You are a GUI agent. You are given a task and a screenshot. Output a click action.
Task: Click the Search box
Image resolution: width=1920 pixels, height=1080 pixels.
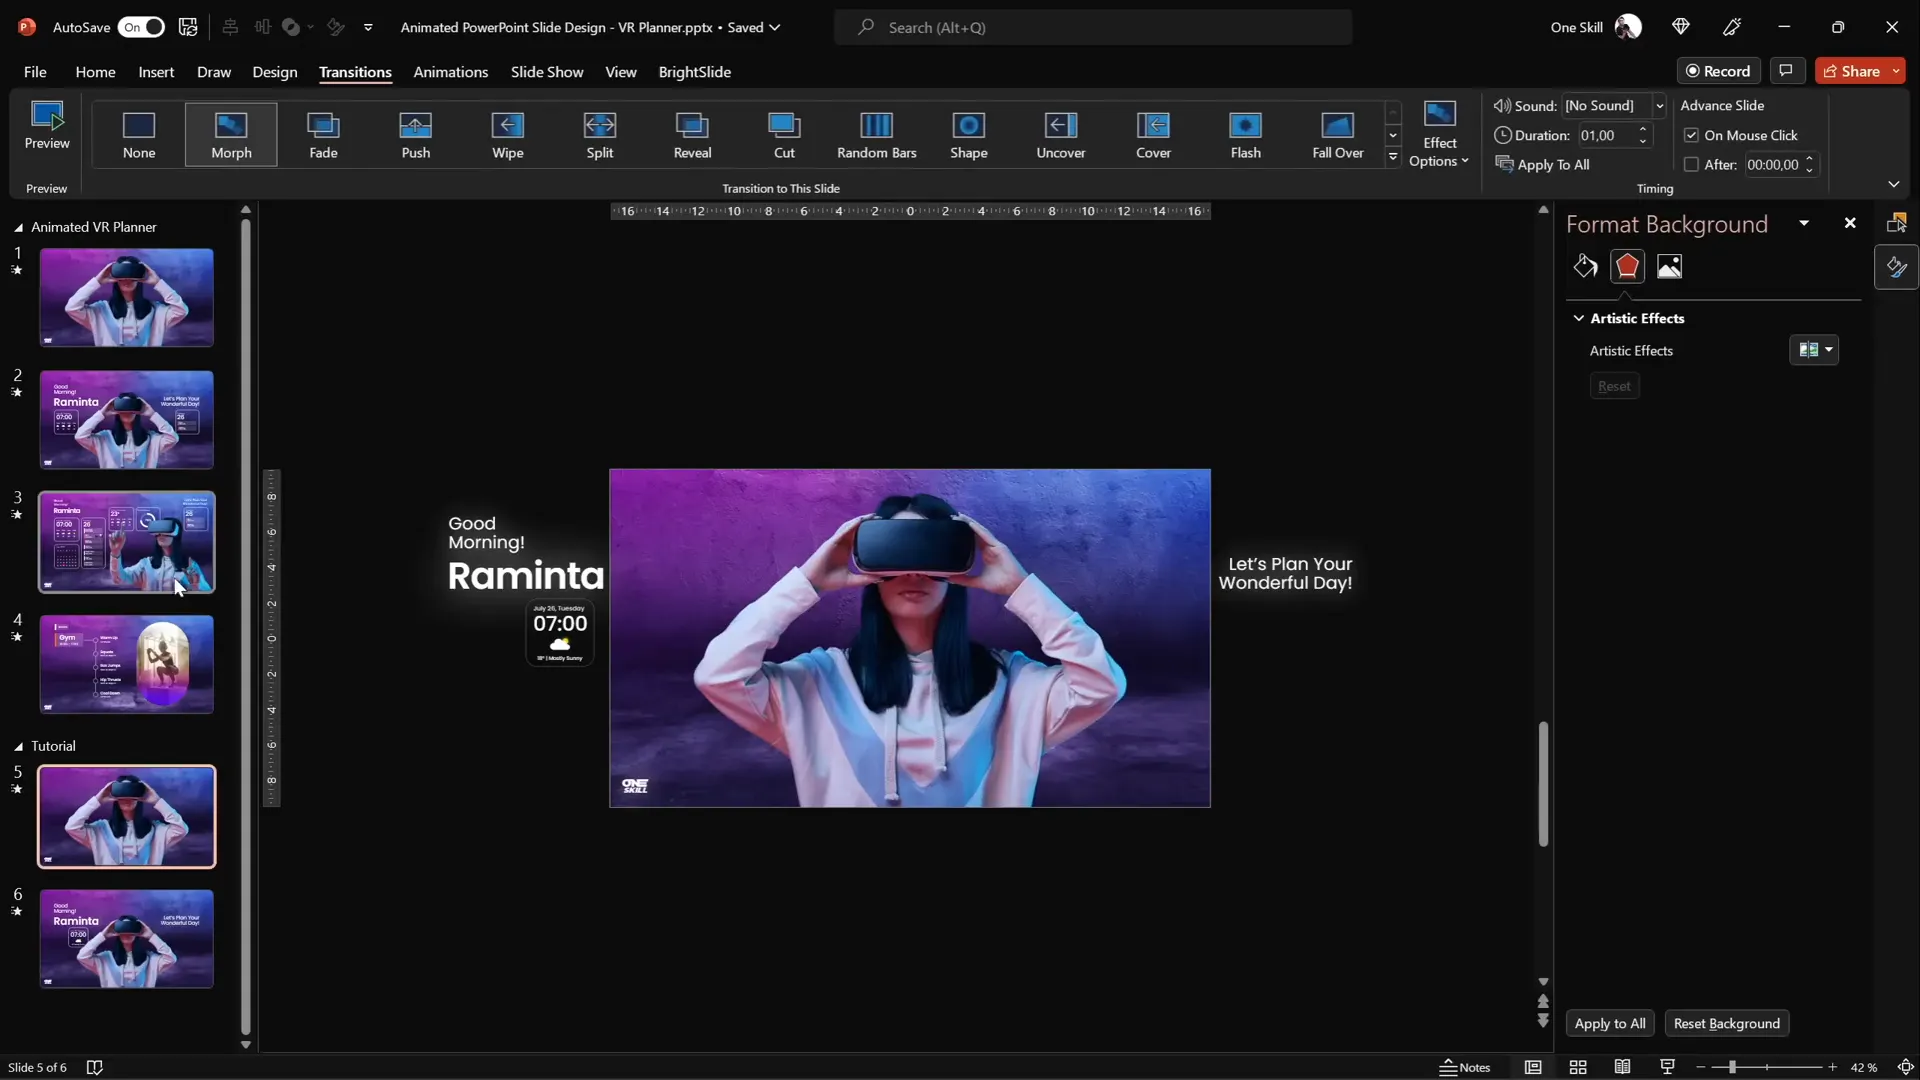[x=1093, y=27]
